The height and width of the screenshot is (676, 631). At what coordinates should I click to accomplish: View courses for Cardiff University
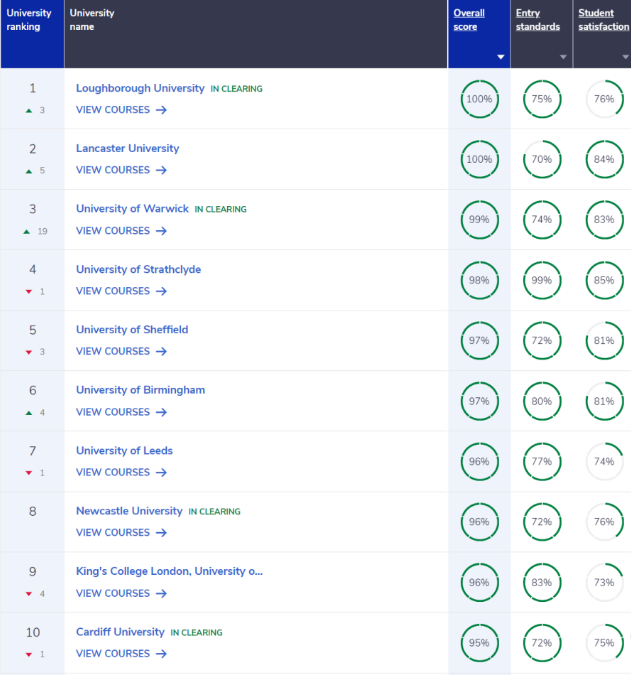tap(113, 654)
